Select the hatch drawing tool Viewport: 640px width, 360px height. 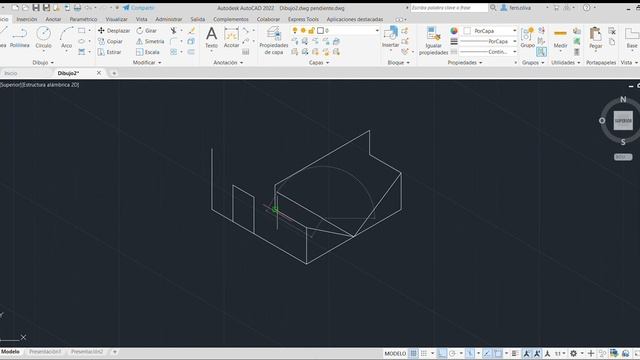tap(82, 52)
